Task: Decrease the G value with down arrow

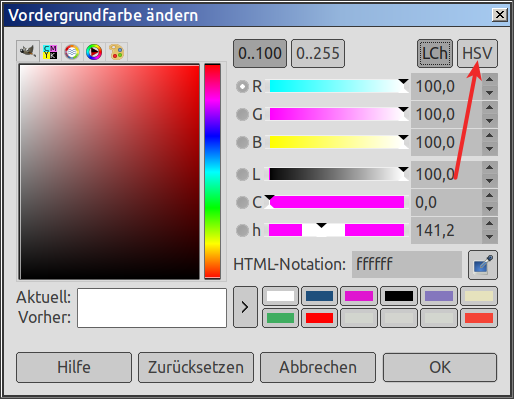Action: tap(489, 121)
